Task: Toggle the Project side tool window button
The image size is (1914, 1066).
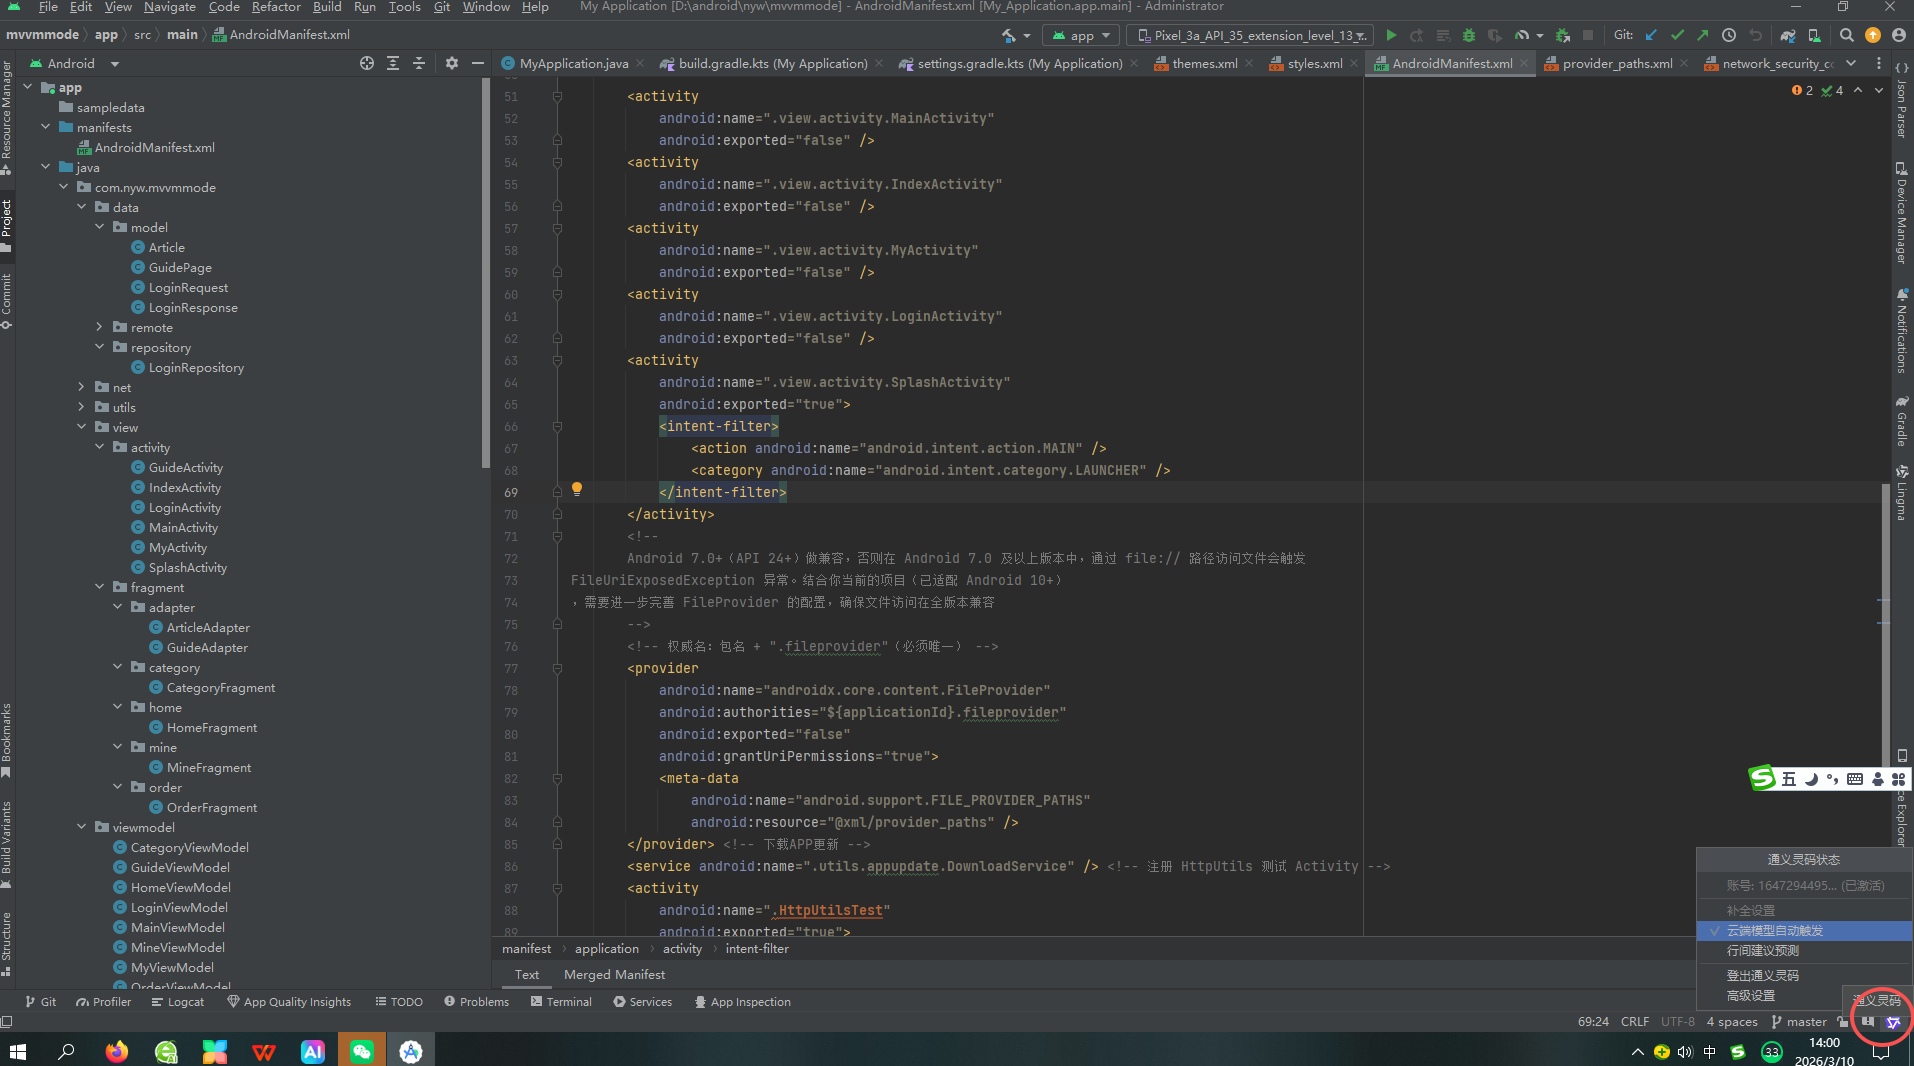Action: tap(7, 225)
